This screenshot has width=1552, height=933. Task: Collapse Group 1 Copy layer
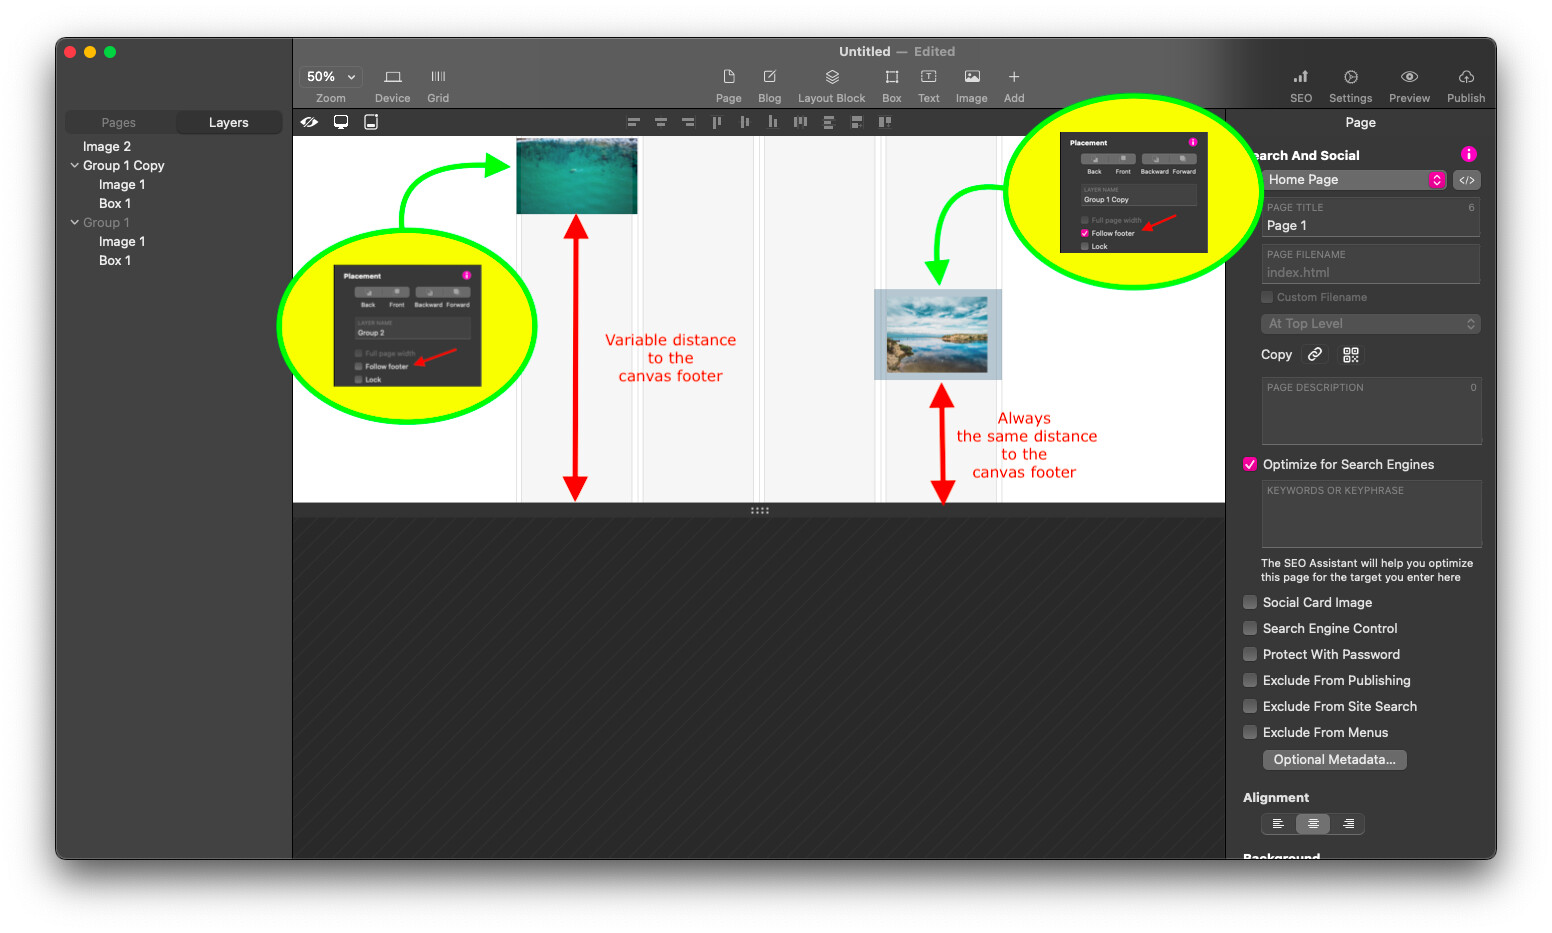[74, 165]
